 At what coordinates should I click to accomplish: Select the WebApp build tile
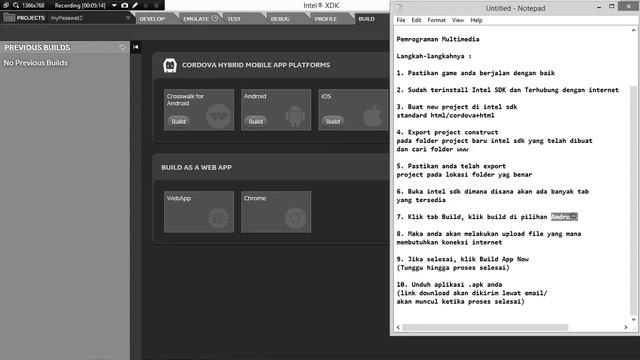(x=199, y=212)
